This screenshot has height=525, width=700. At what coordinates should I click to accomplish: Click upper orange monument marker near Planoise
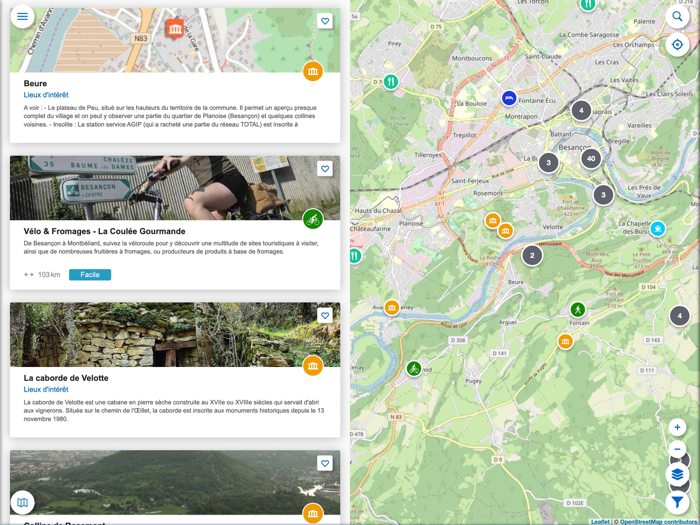pyautogui.click(x=492, y=221)
